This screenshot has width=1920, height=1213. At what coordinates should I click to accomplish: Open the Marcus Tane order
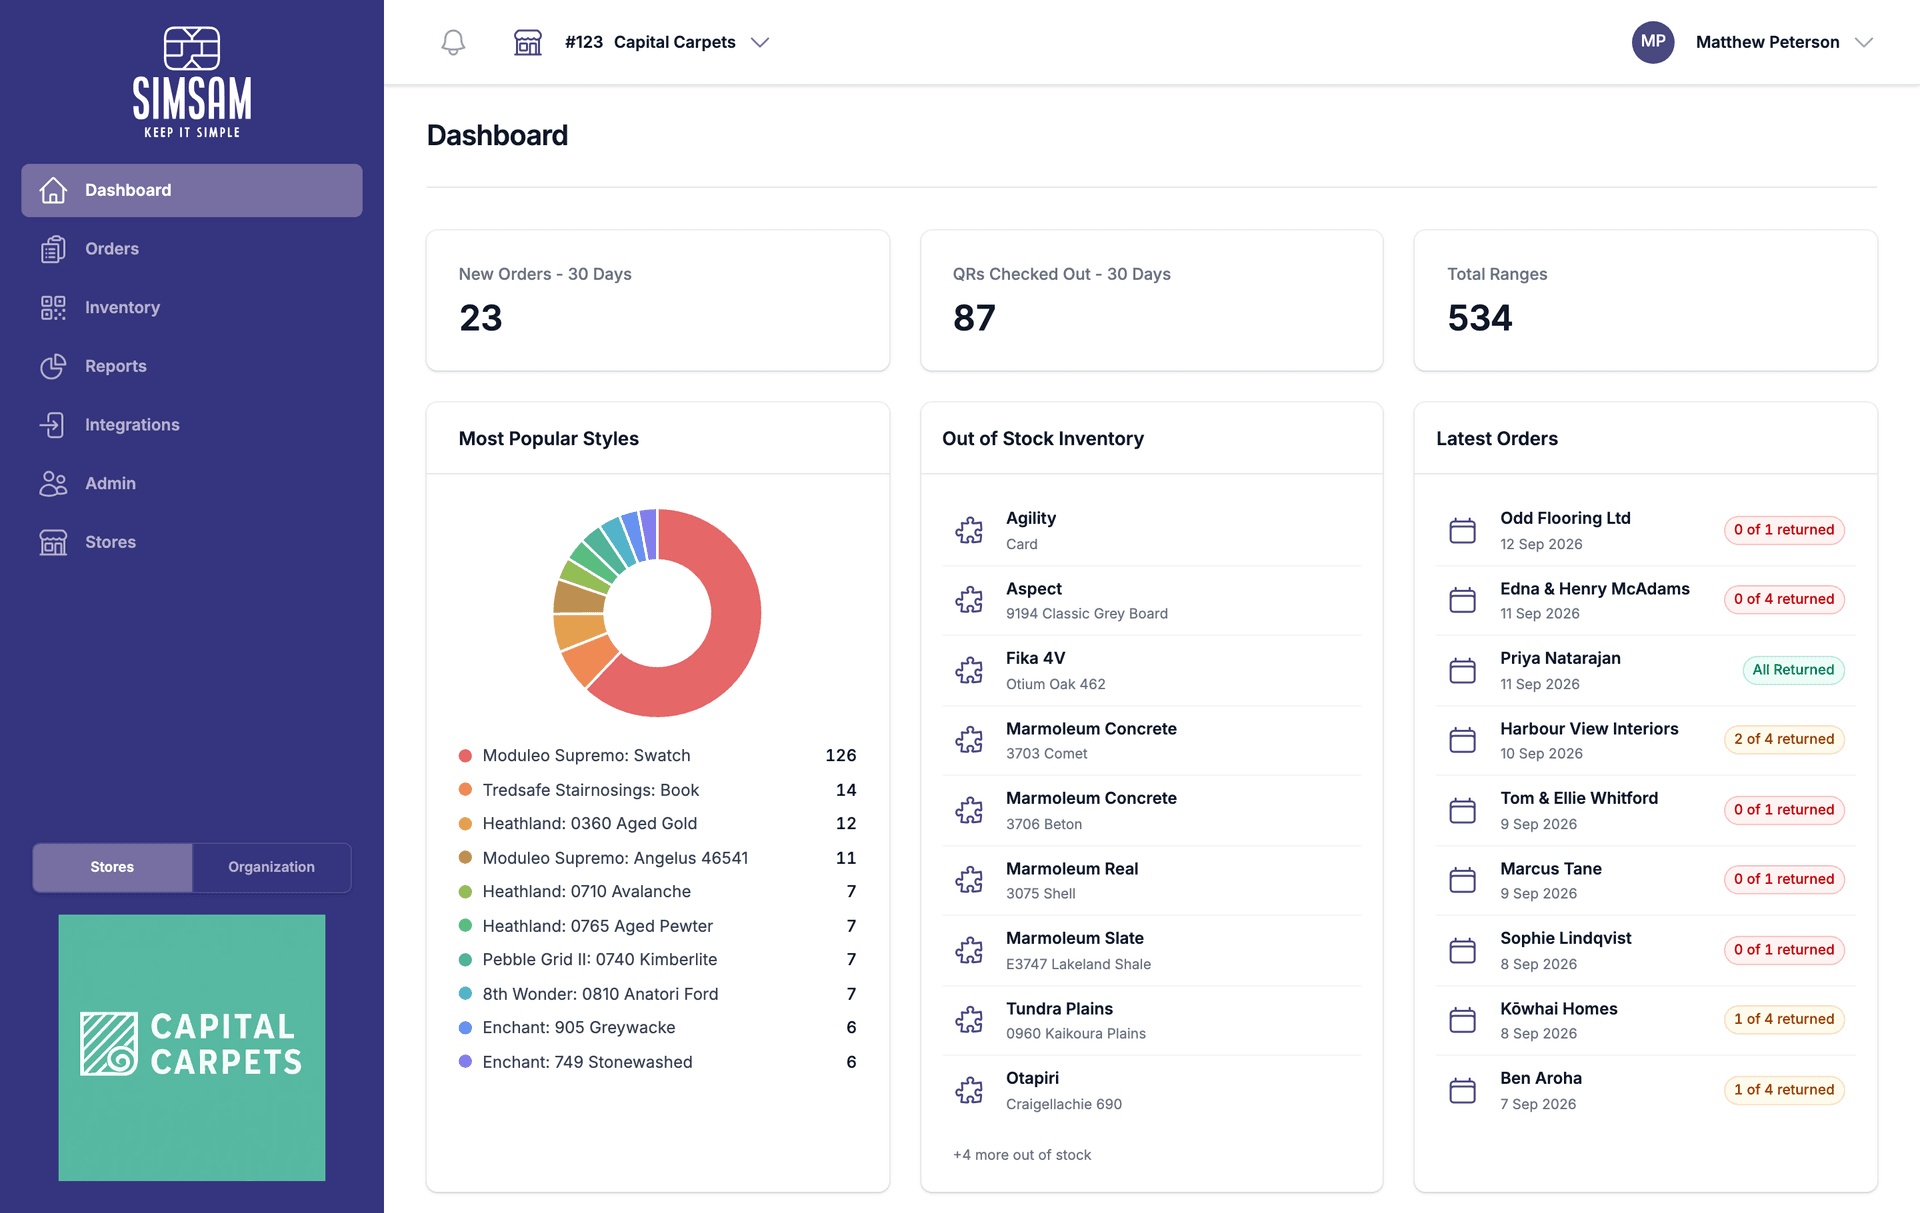1646,880
